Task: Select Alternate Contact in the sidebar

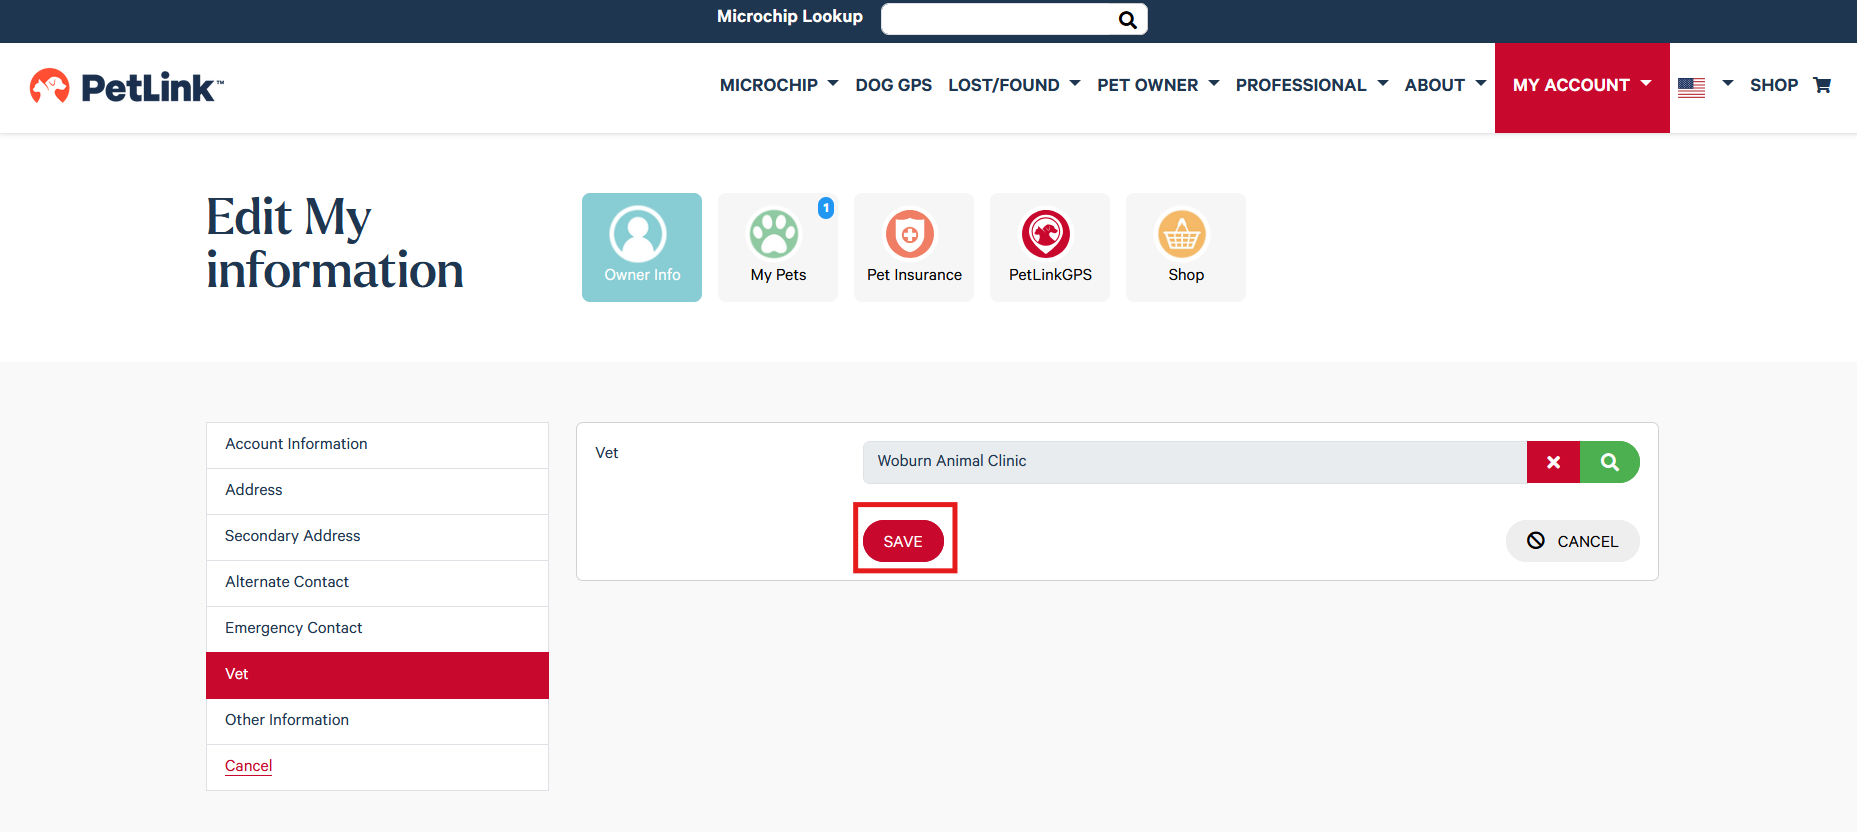Action: (377, 583)
